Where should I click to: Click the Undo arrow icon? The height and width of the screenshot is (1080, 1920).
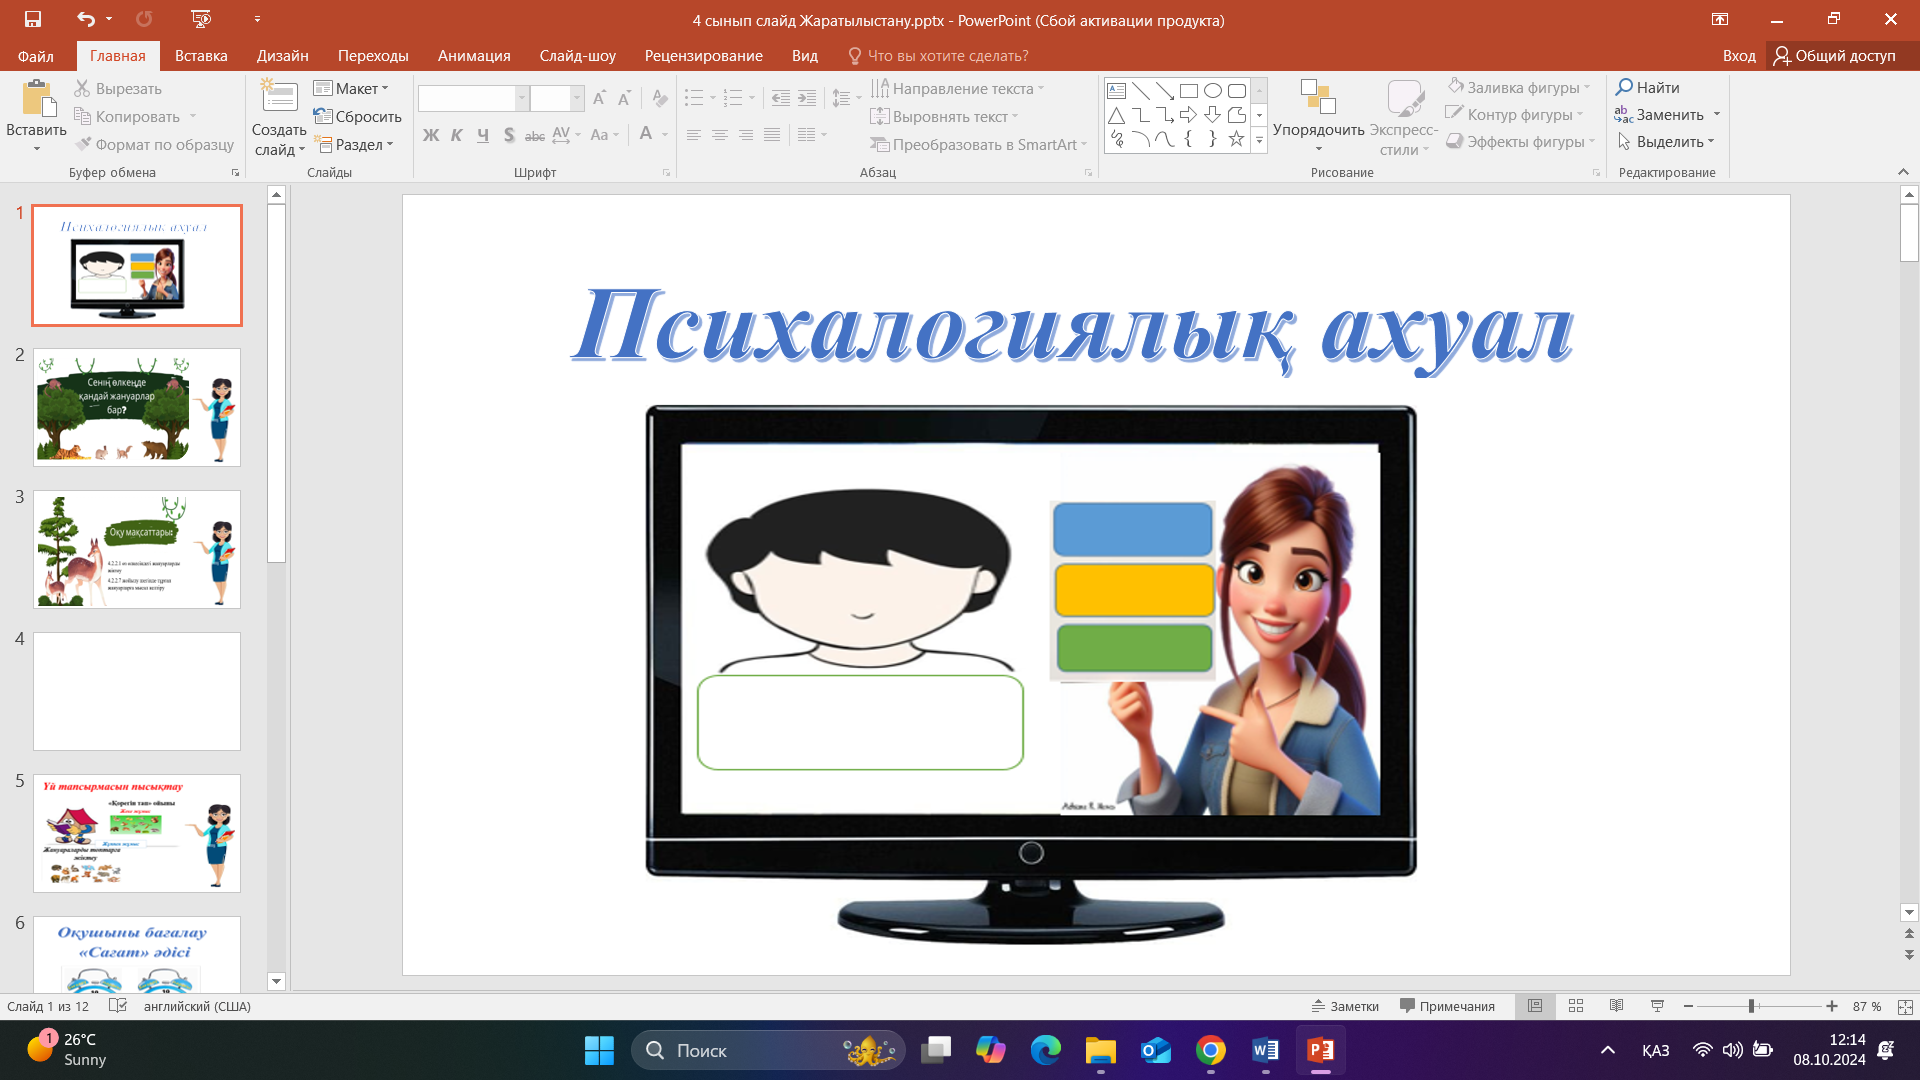pyautogui.click(x=86, y=19)
